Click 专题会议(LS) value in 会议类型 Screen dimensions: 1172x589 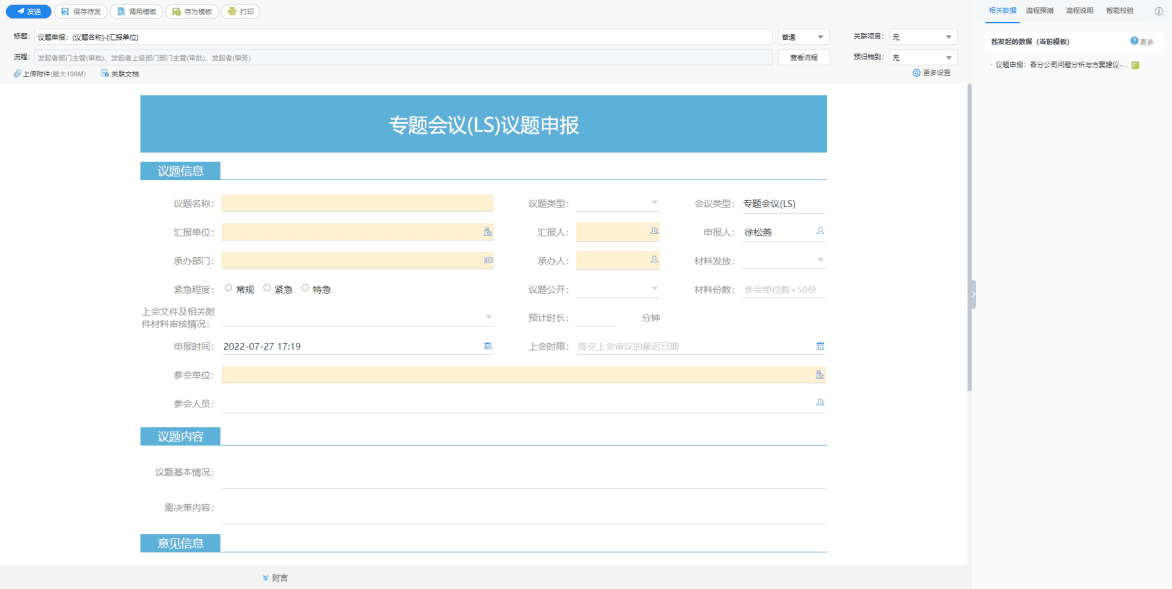[770, 203]
